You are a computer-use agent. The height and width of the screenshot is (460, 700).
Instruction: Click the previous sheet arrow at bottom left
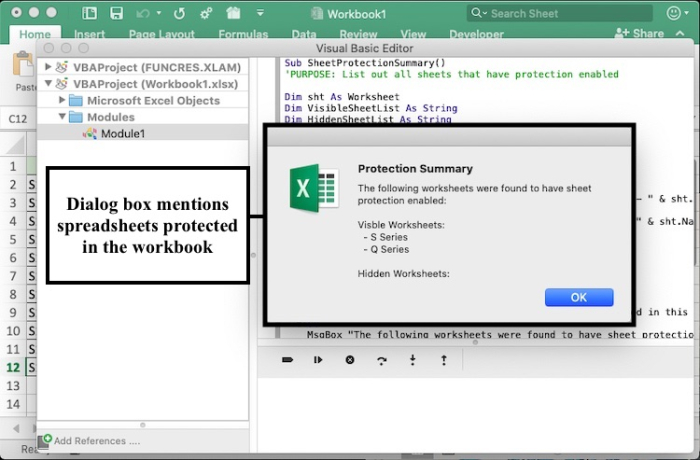click(x=16, y=428)
